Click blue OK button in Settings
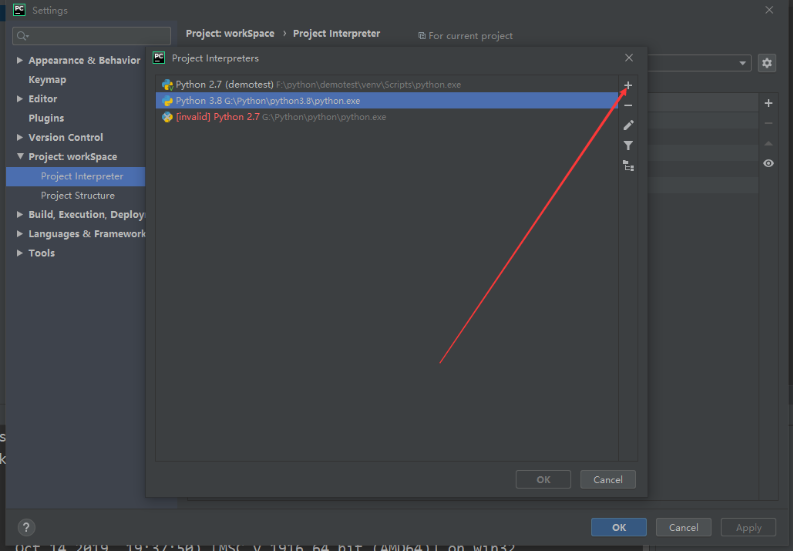Screen dimensions: 793x553 [619, 527]
